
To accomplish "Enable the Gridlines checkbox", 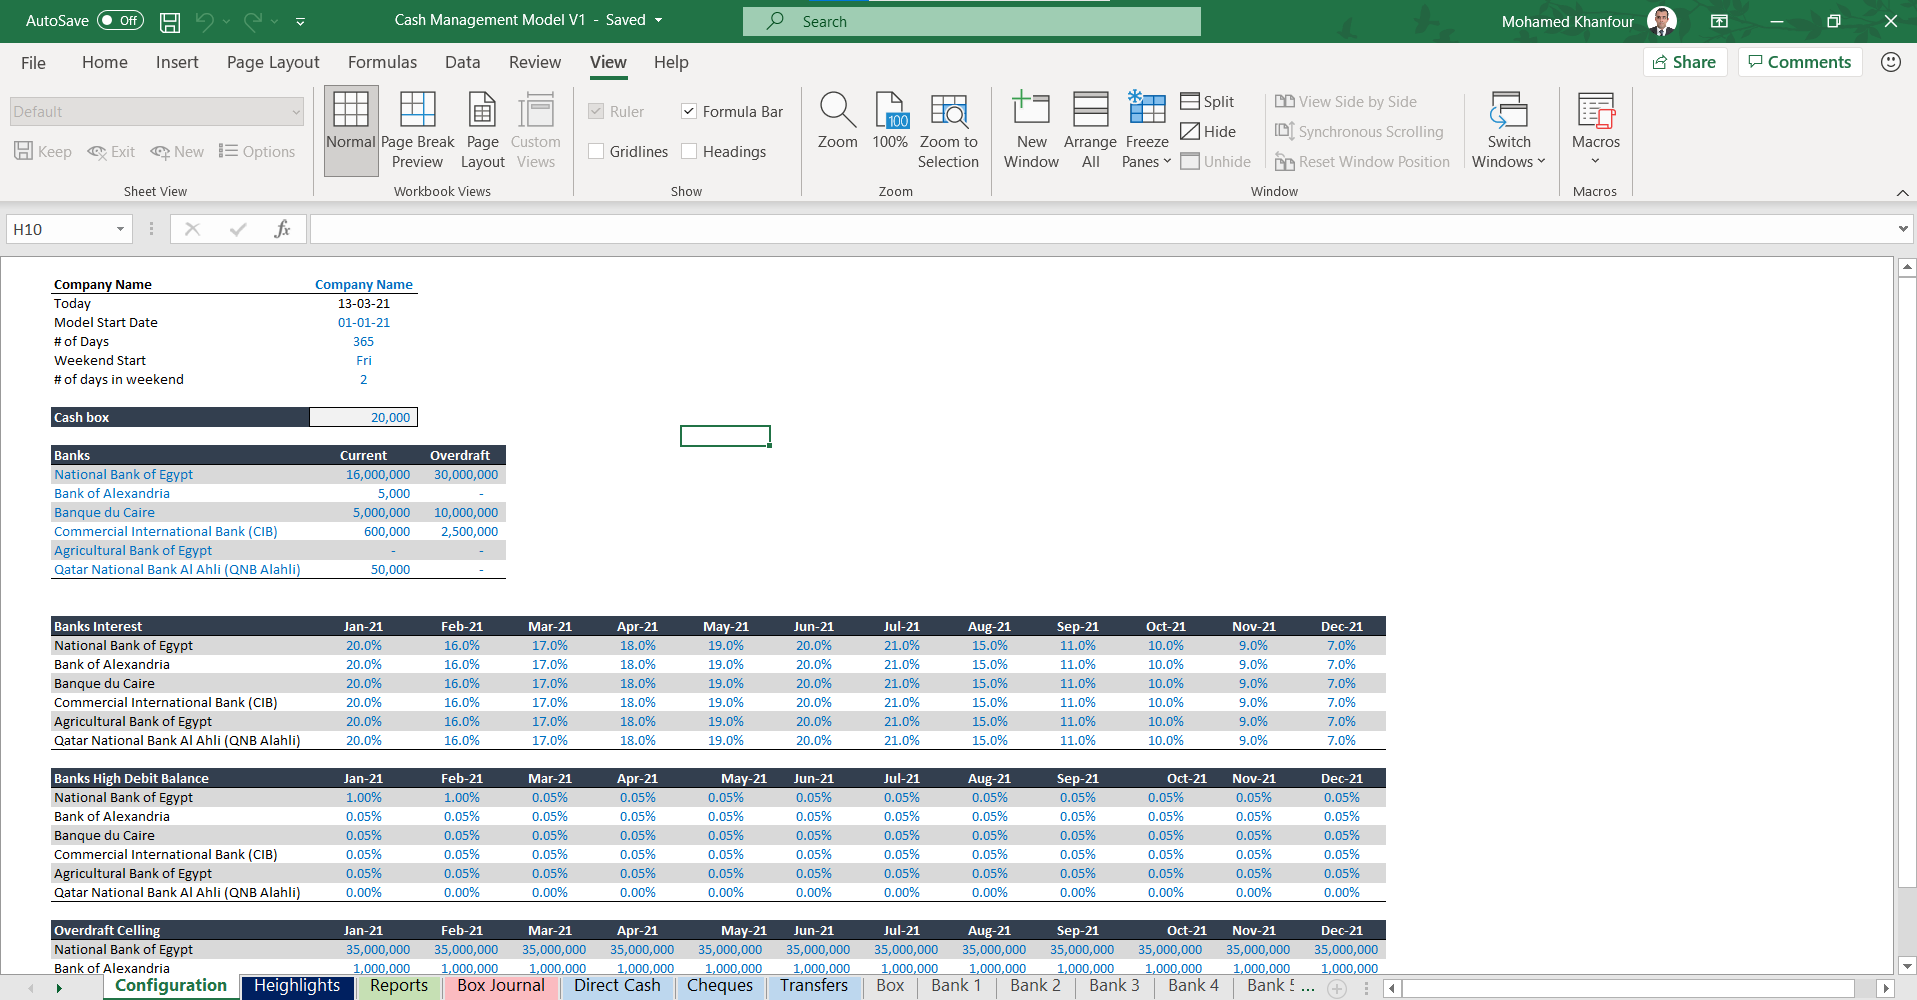I will click(596, 151).
